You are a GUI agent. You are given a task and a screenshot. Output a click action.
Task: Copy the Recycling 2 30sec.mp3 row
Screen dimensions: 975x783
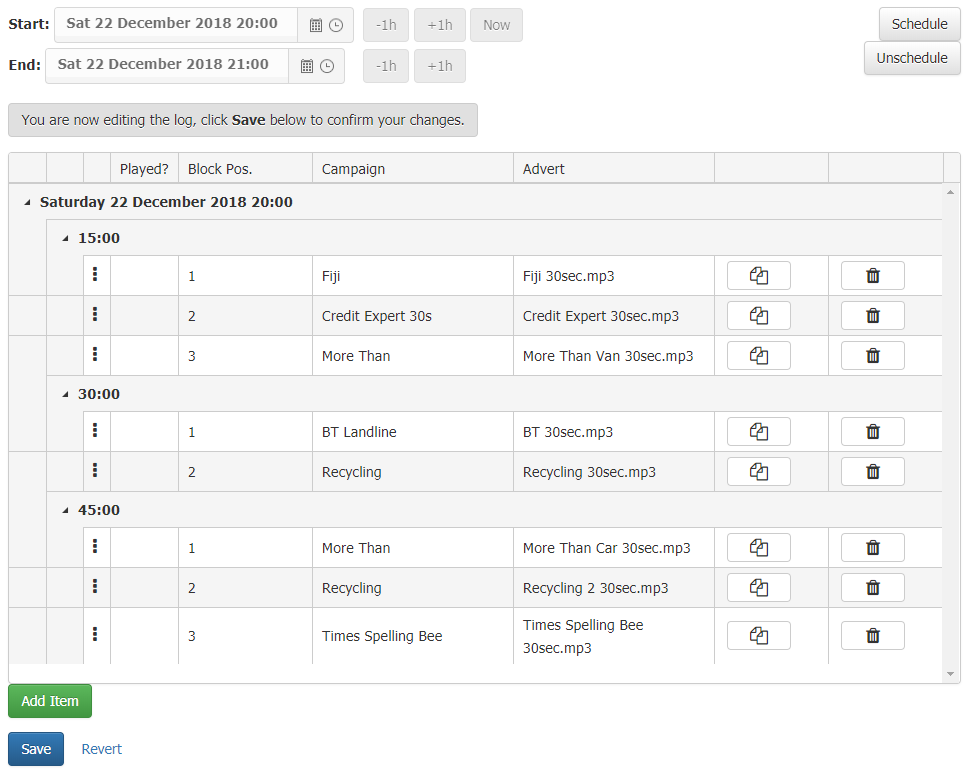pyautogui.click(x=758, y=588)
